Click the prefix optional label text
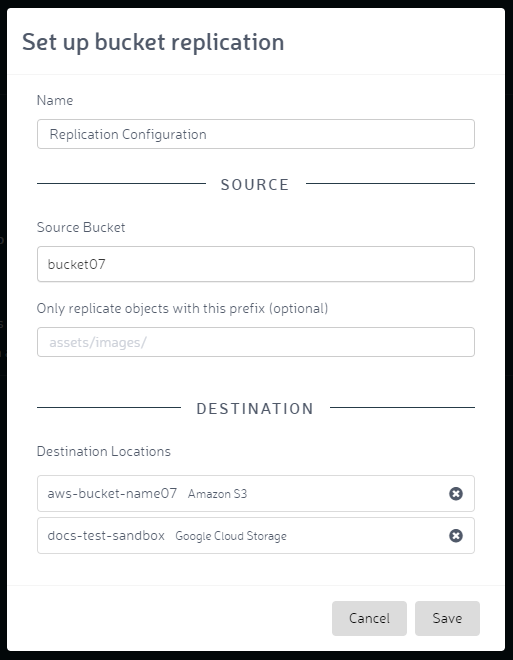Viewport: 513px width, 660px height. point(182,309)
